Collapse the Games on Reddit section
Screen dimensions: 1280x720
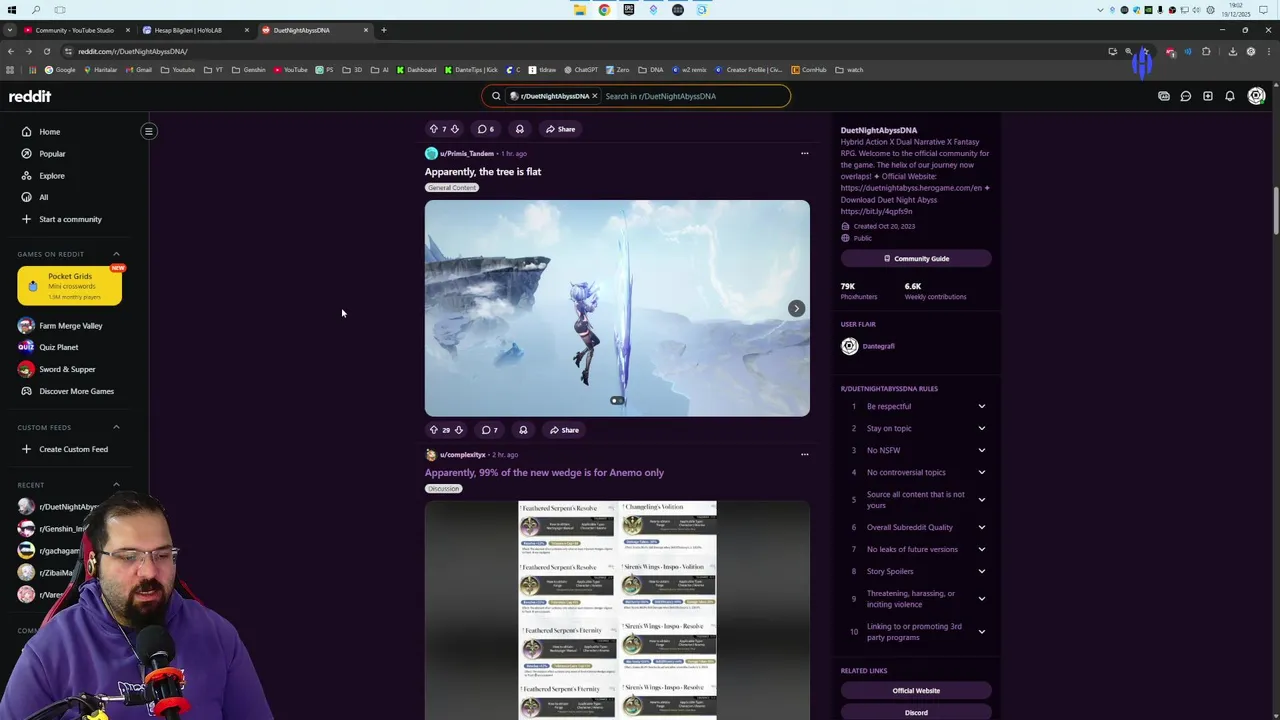click(x=116, y=254)
